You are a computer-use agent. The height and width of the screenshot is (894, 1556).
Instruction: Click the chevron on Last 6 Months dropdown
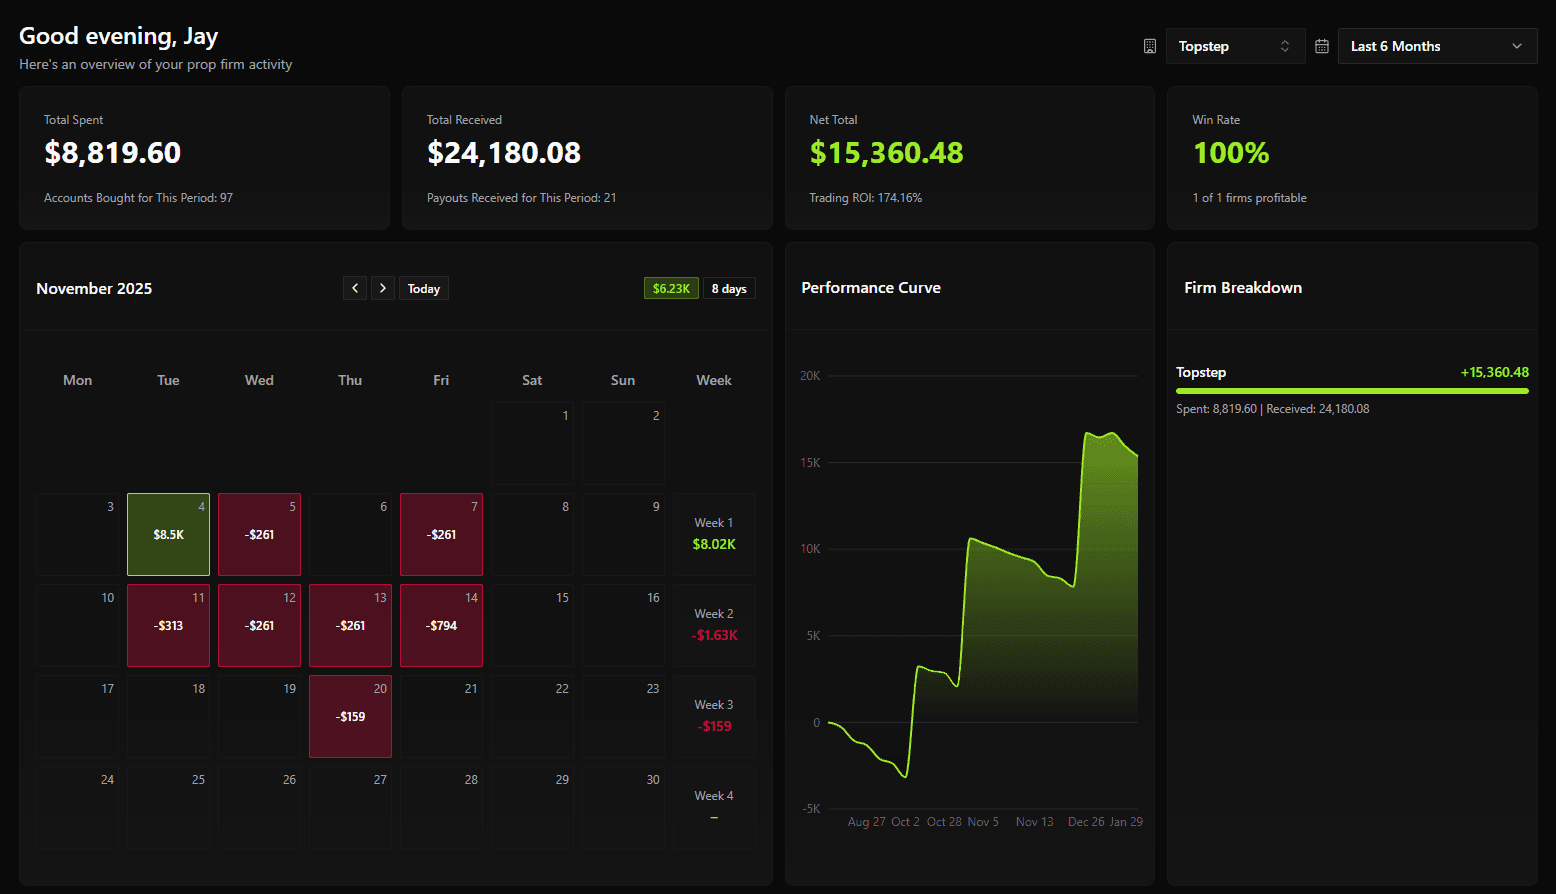[1517, 45]
